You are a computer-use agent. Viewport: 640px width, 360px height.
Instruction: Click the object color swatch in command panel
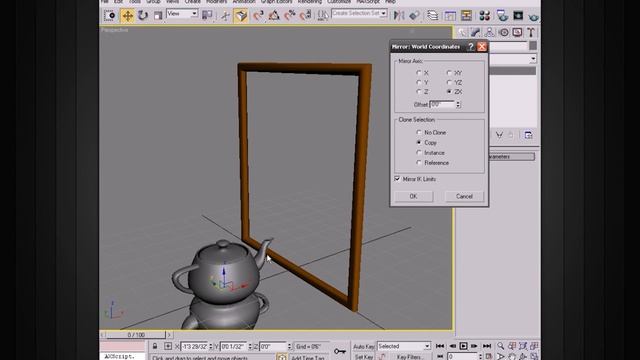(x=533, y=46)
